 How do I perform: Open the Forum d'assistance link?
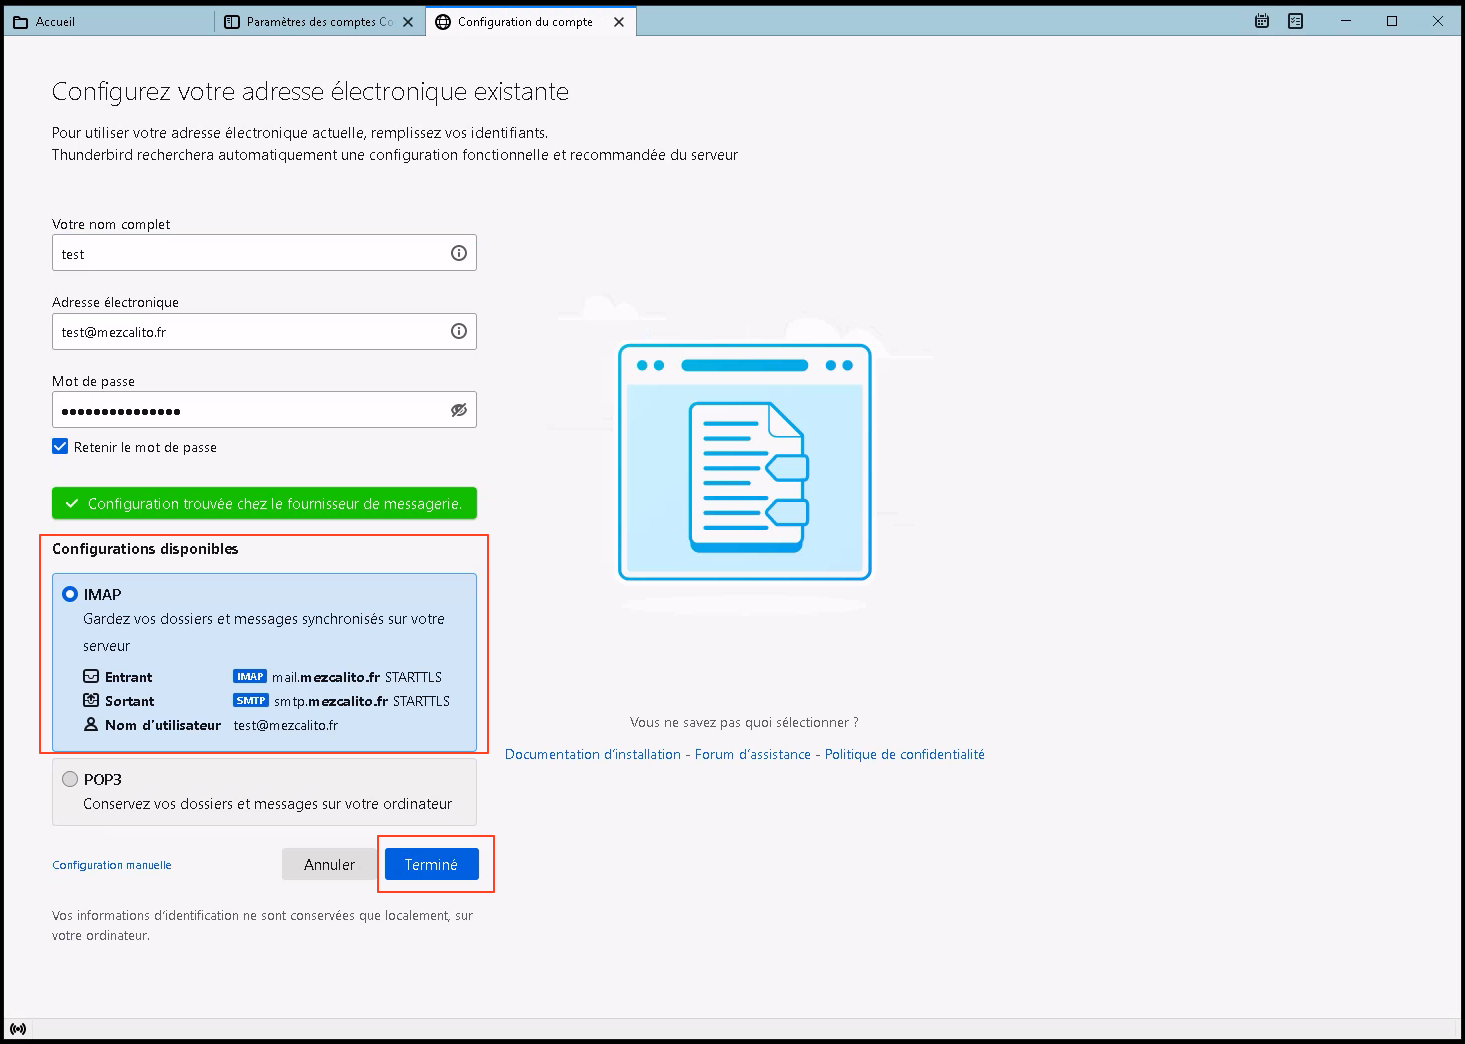[x=752, y=754]
